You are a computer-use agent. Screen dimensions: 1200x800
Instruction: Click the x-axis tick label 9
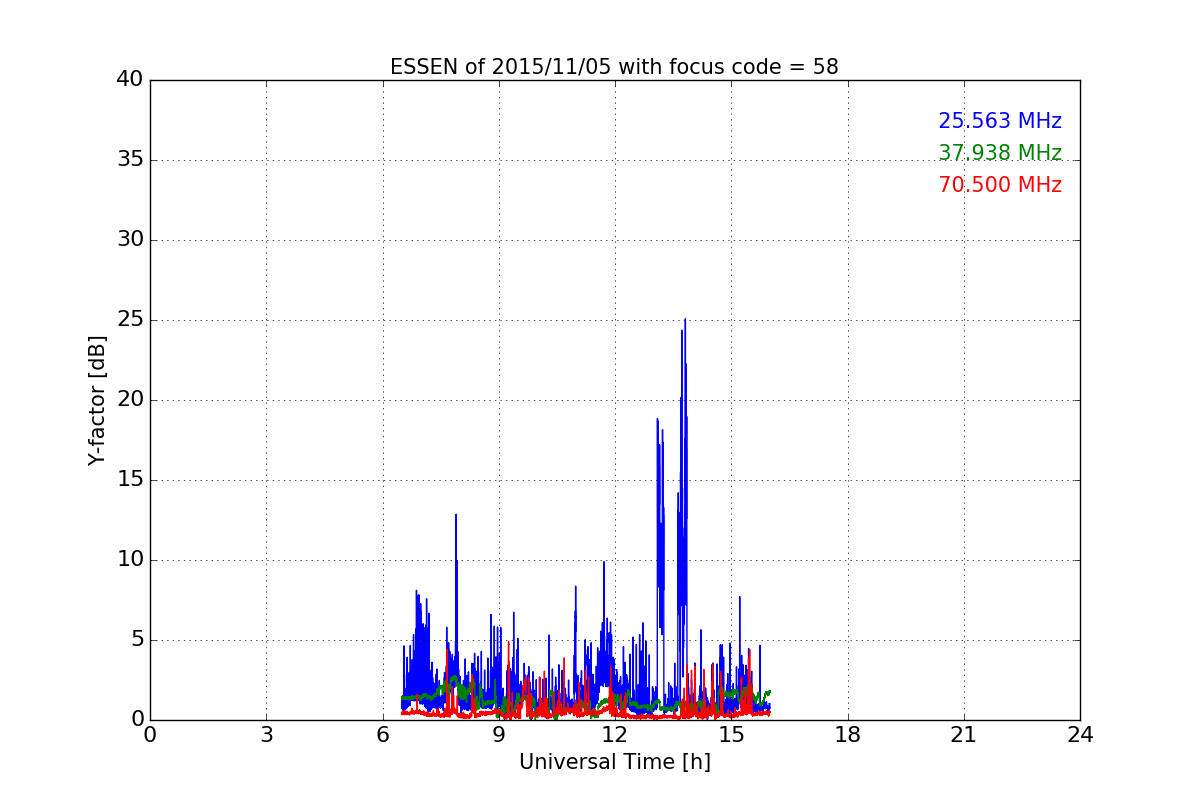coord(499,735)
